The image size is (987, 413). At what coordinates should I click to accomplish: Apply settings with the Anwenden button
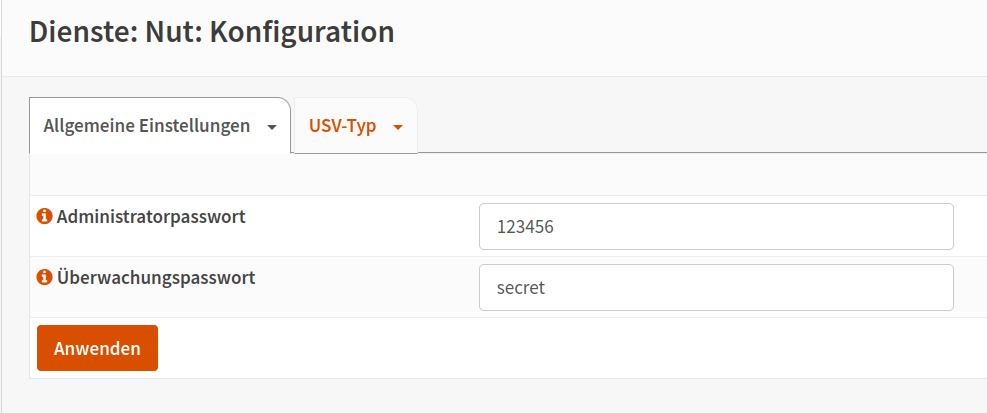click(x=98, y=348)
